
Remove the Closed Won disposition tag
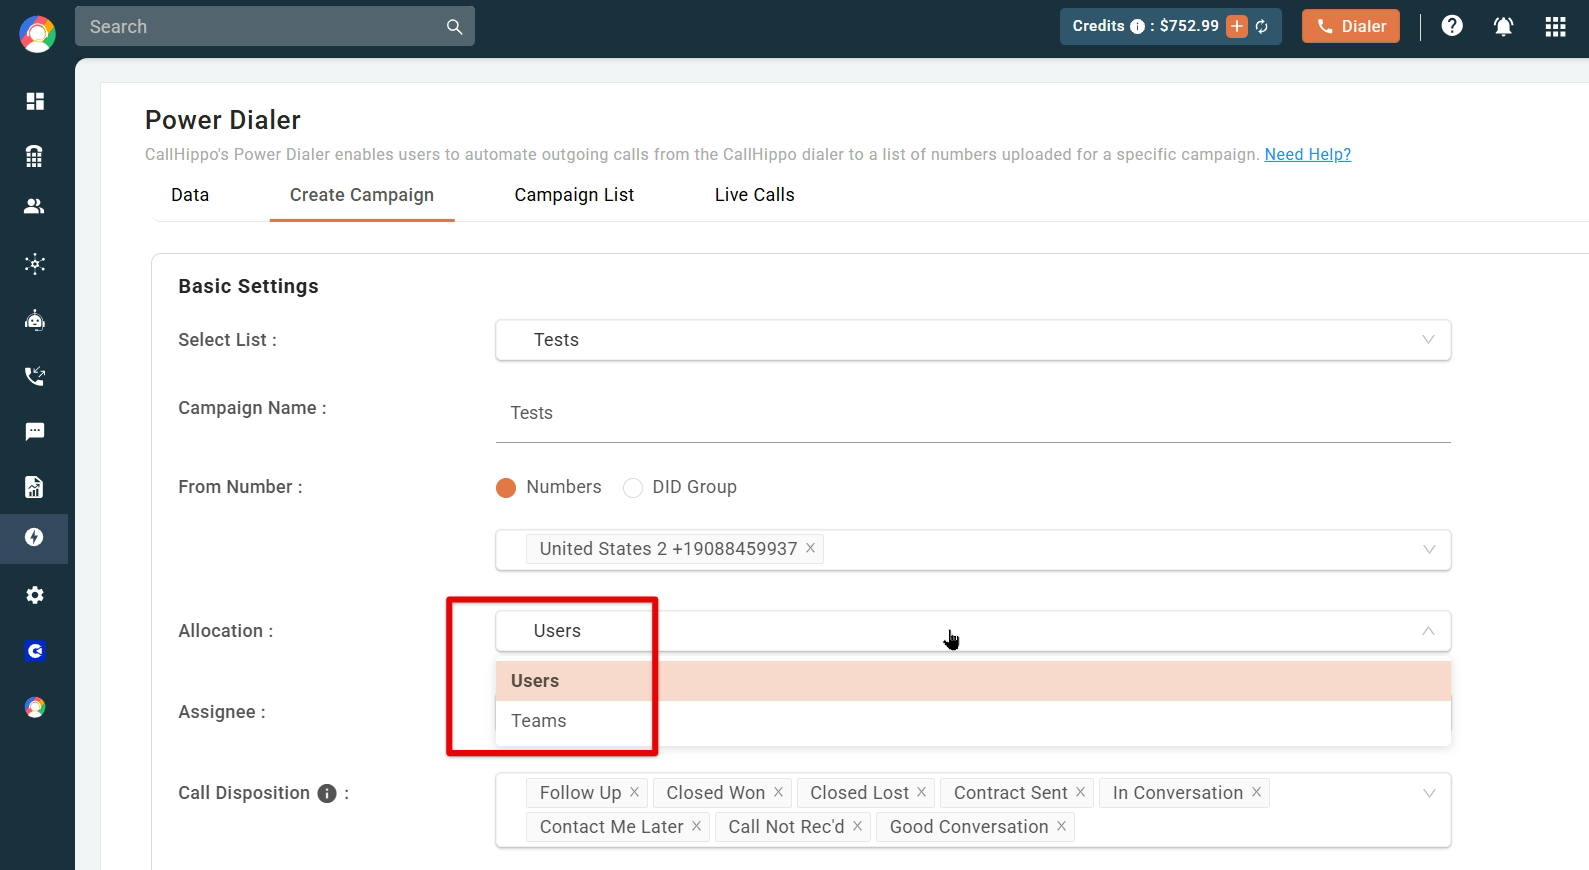tap(778, 792)
